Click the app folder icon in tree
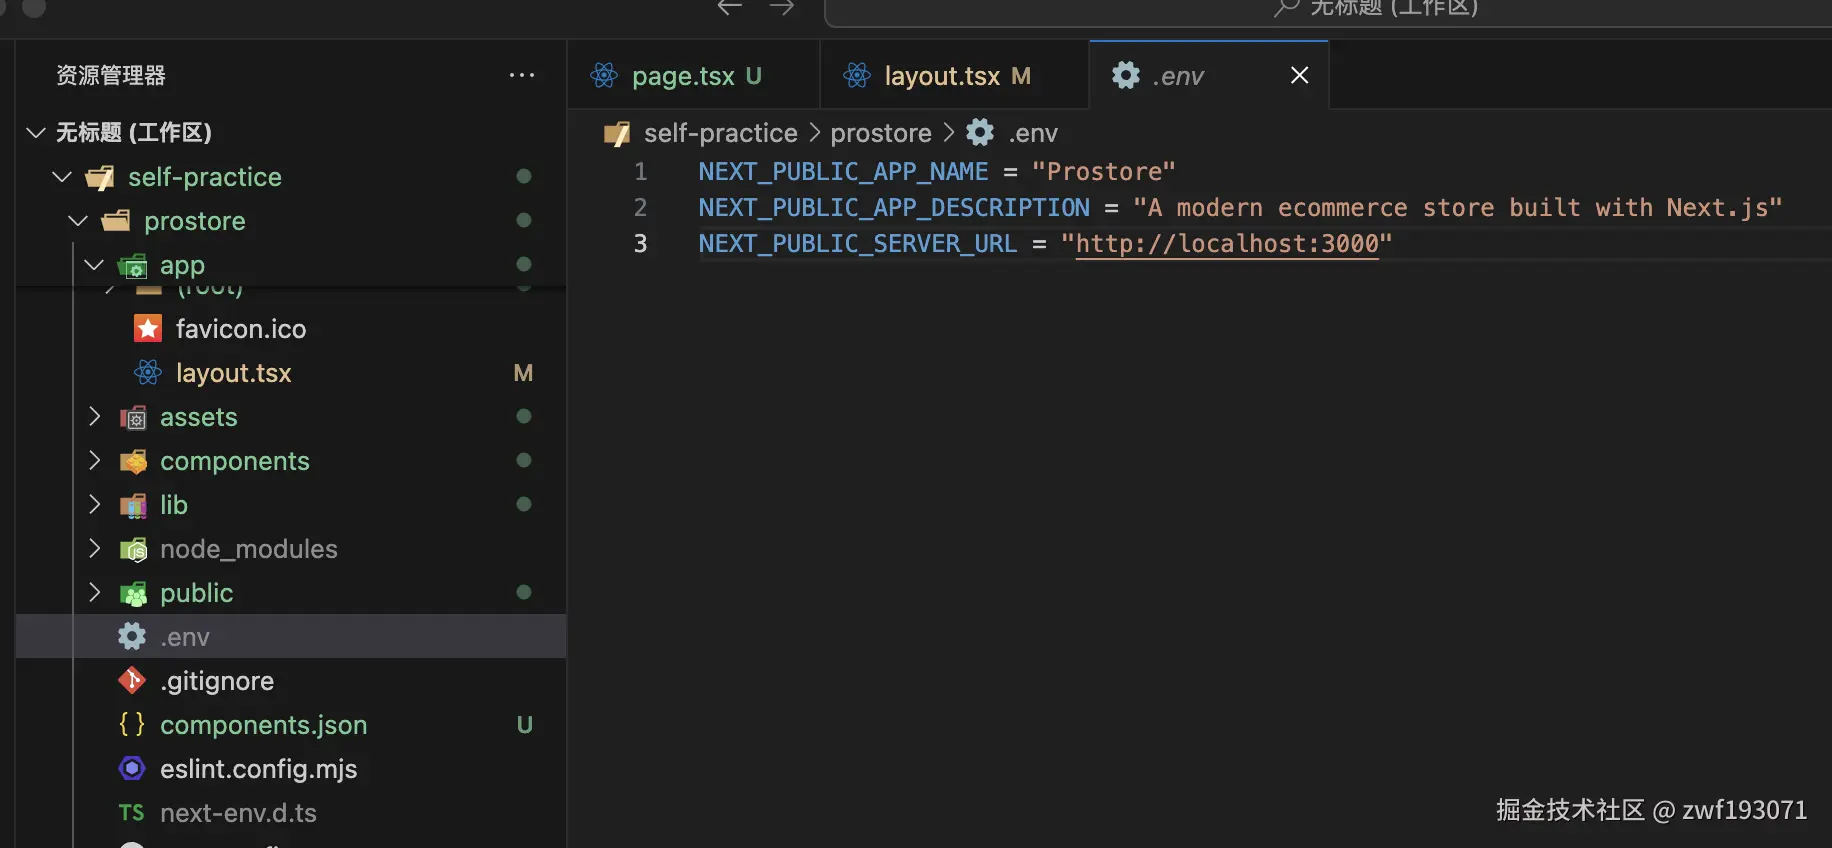1832x848 pixels. (x=132, y=266)
